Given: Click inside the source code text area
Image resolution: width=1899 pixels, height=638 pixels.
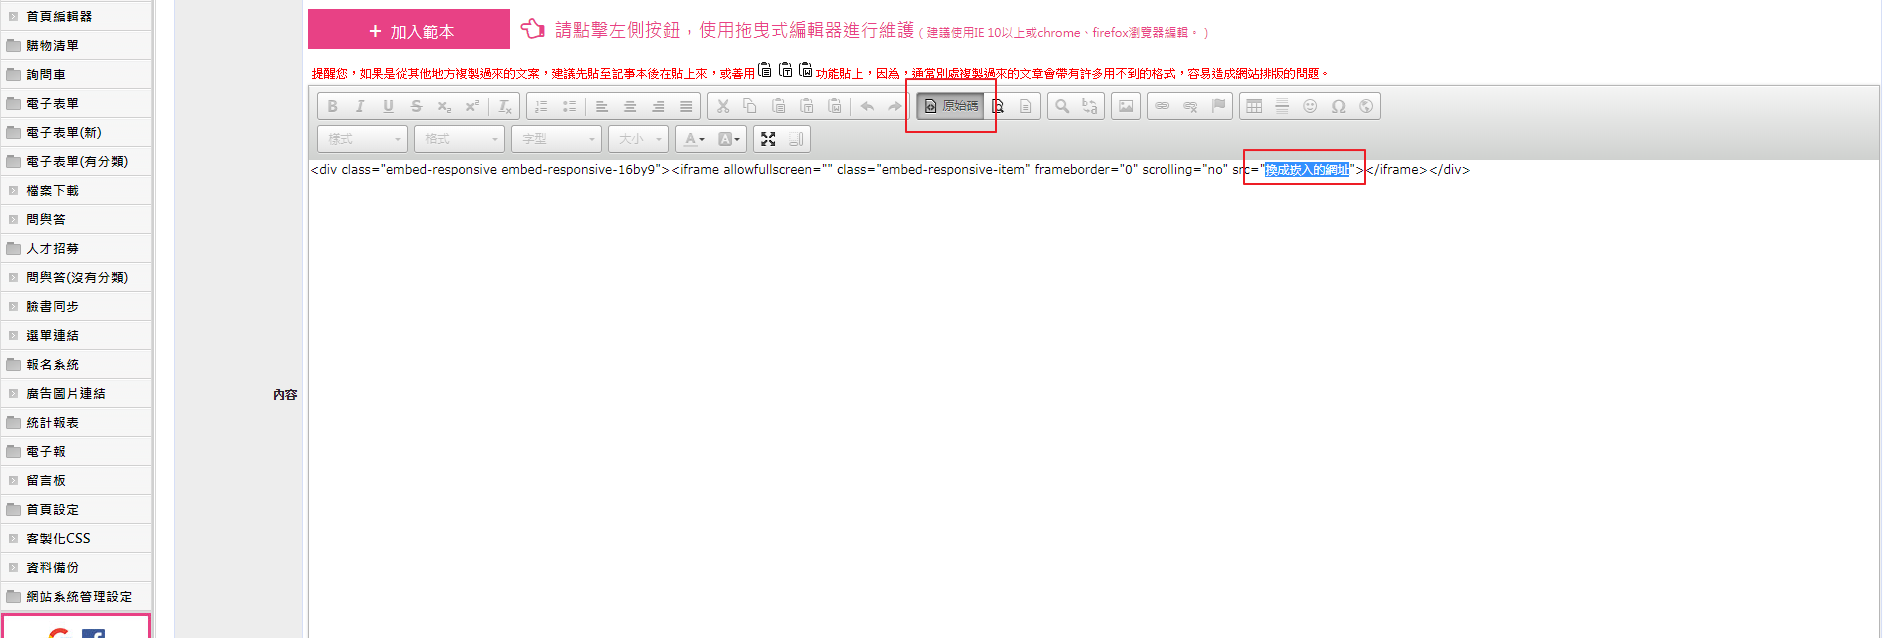Looking at the screenshot, I should (1000, 400).
